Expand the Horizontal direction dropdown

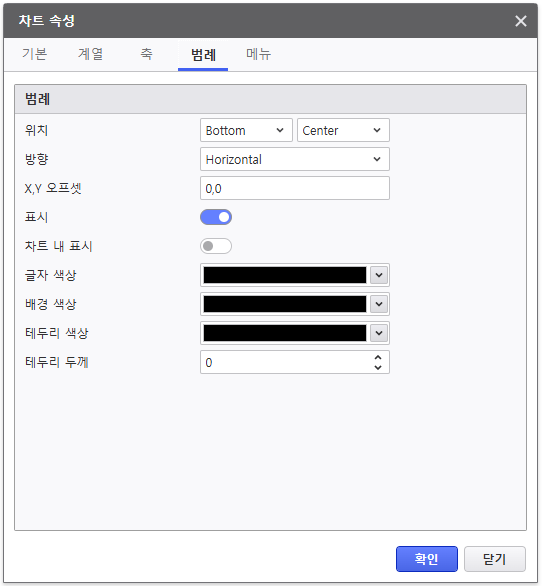point(295,159)
